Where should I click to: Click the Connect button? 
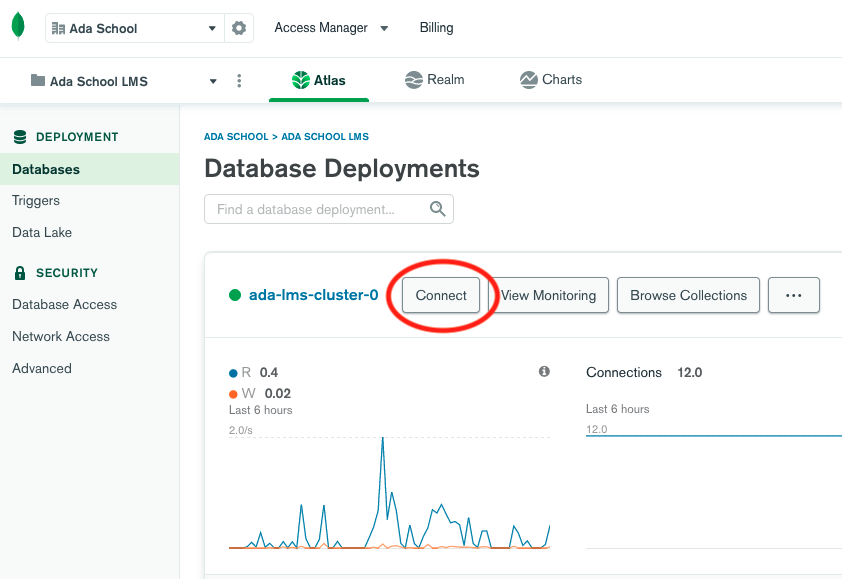coord(441,295)
